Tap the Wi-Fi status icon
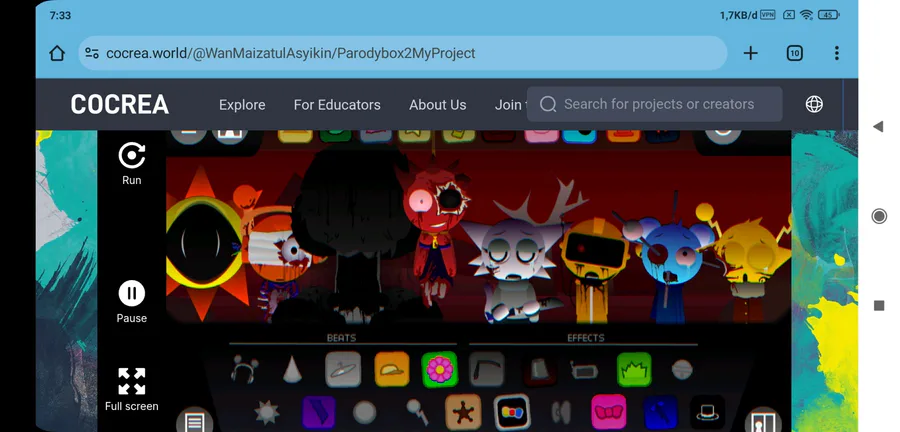This screenshot has height=432, width=900. coord(806,15)
